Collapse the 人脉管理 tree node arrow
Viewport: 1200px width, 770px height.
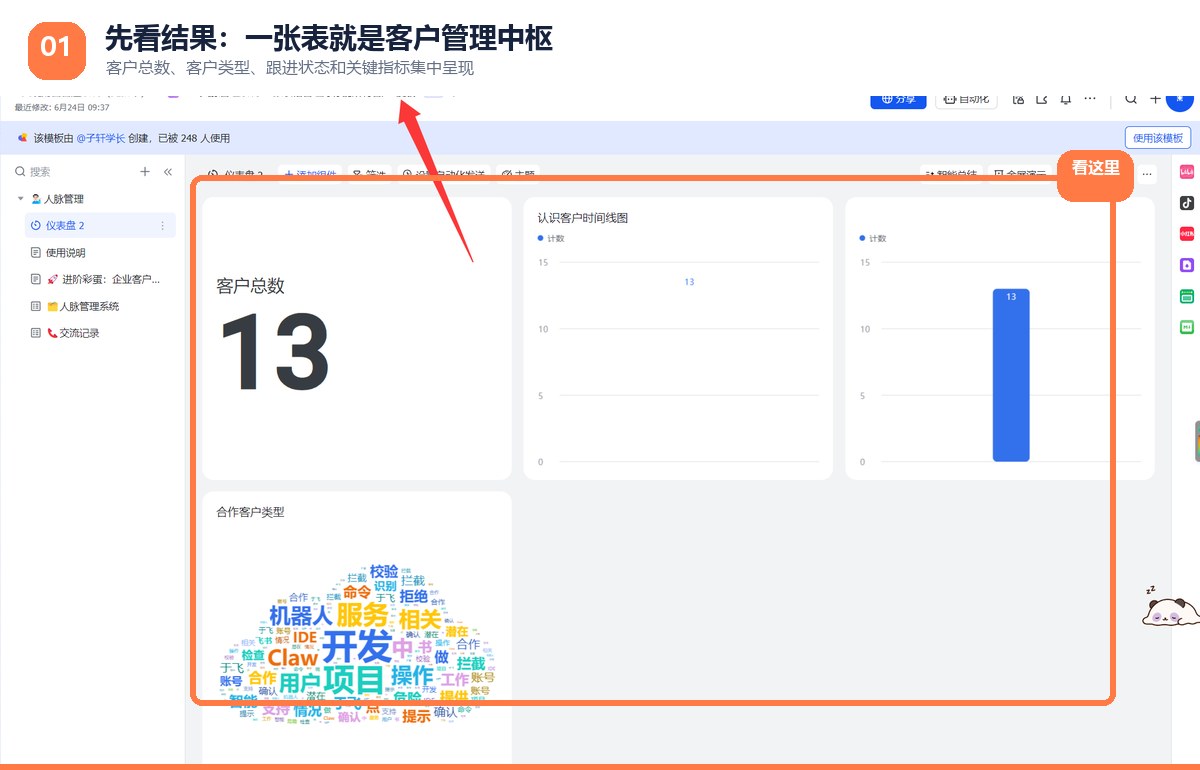pos(20,199)
